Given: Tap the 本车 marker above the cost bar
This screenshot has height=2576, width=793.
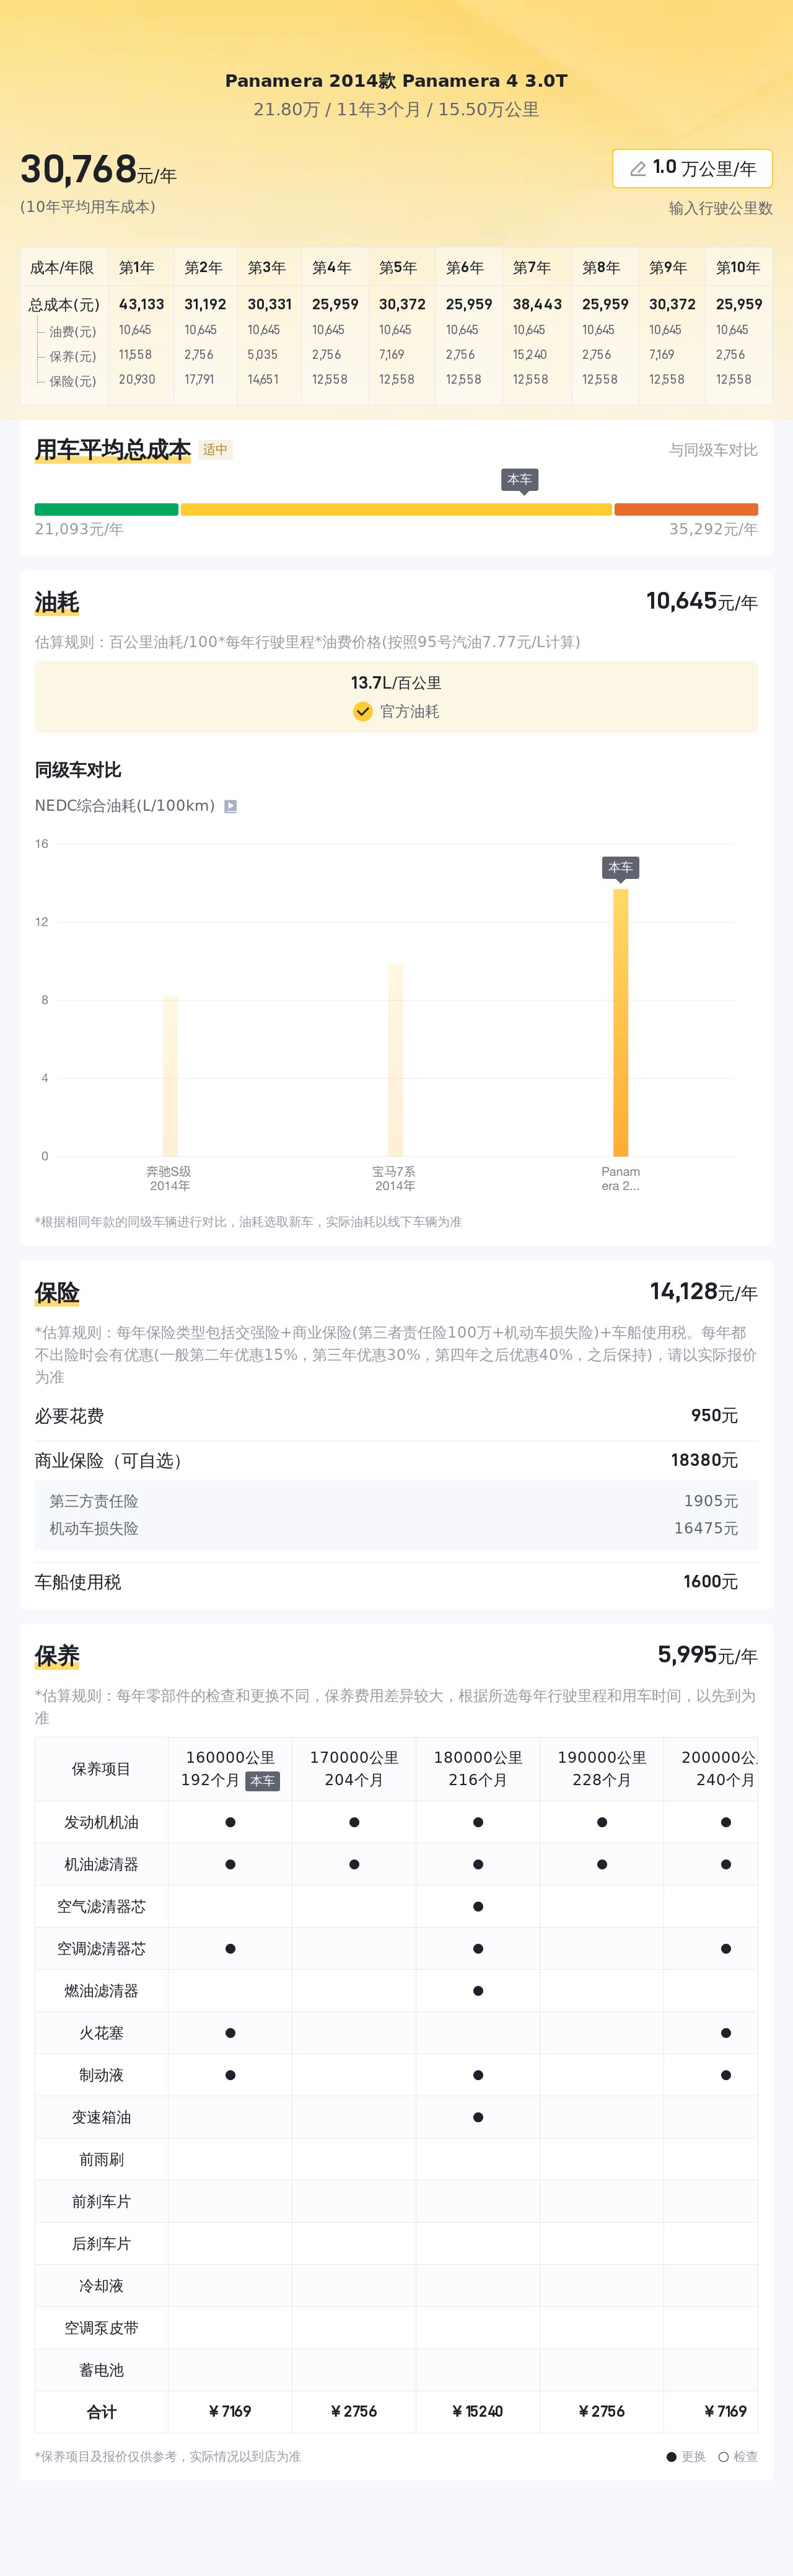Looking at the screenshot, I should click(520, 480).
